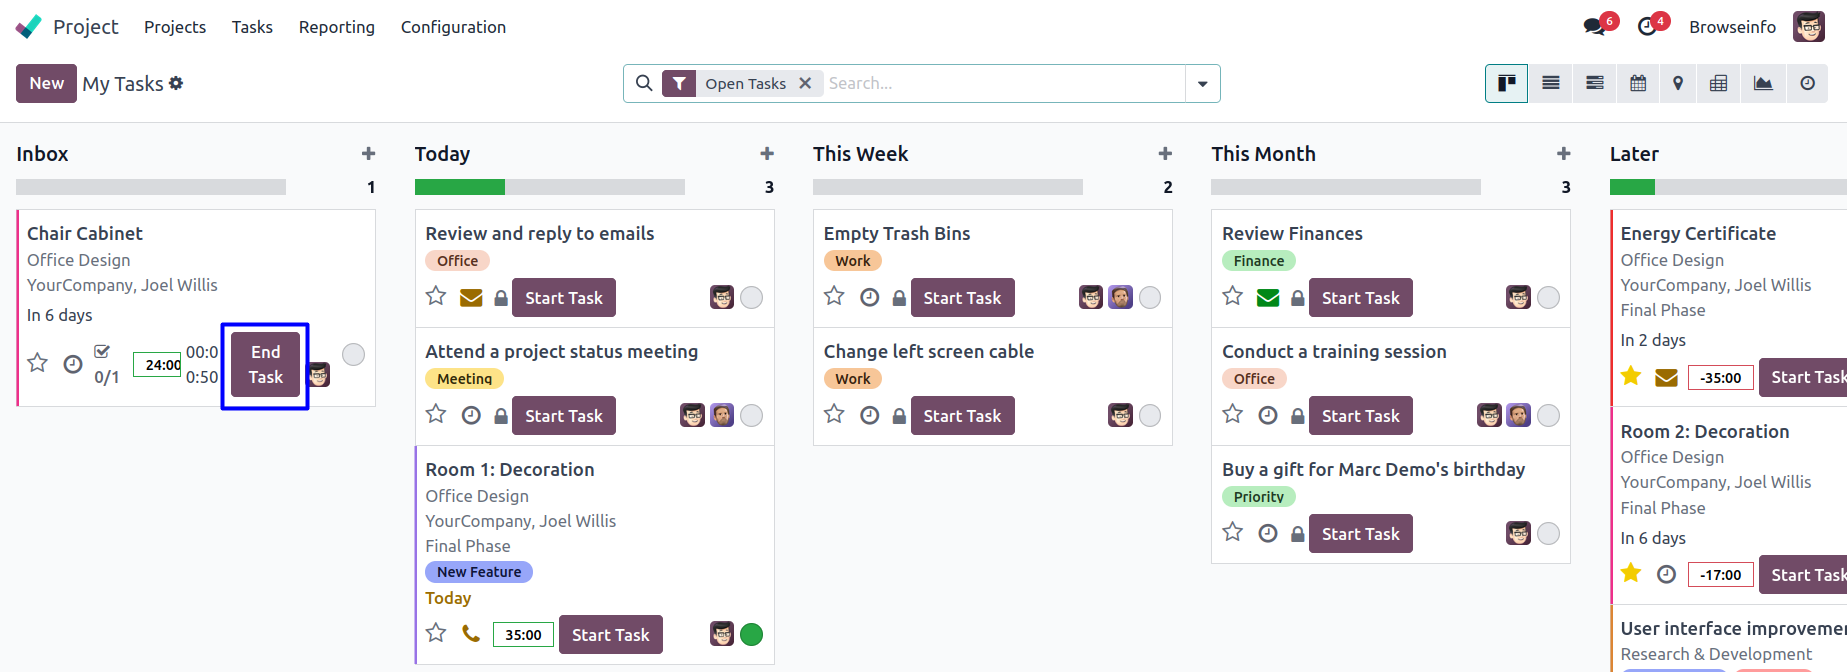
Task: Switch to the calendar view
Action: pyautogui.click(x=1638, y=83)
